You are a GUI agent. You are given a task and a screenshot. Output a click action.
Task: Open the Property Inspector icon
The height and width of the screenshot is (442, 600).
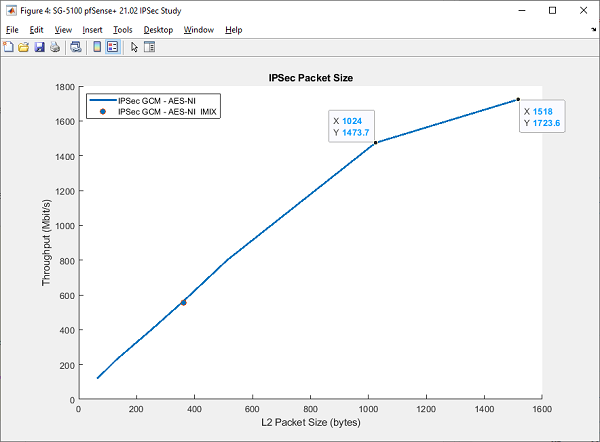149,46
